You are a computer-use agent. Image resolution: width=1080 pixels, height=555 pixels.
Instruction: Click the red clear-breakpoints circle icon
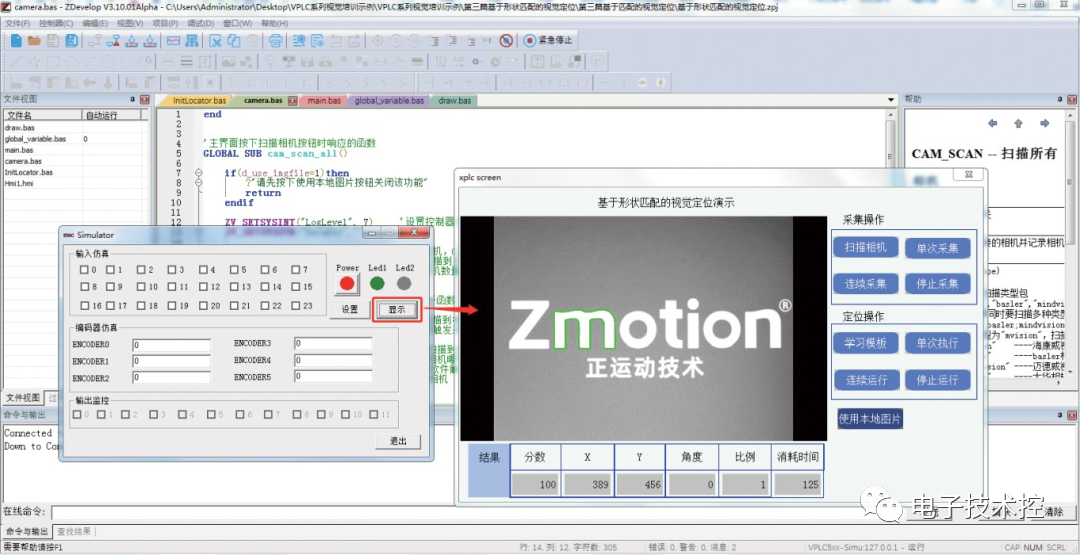click(x=506, y=41)
